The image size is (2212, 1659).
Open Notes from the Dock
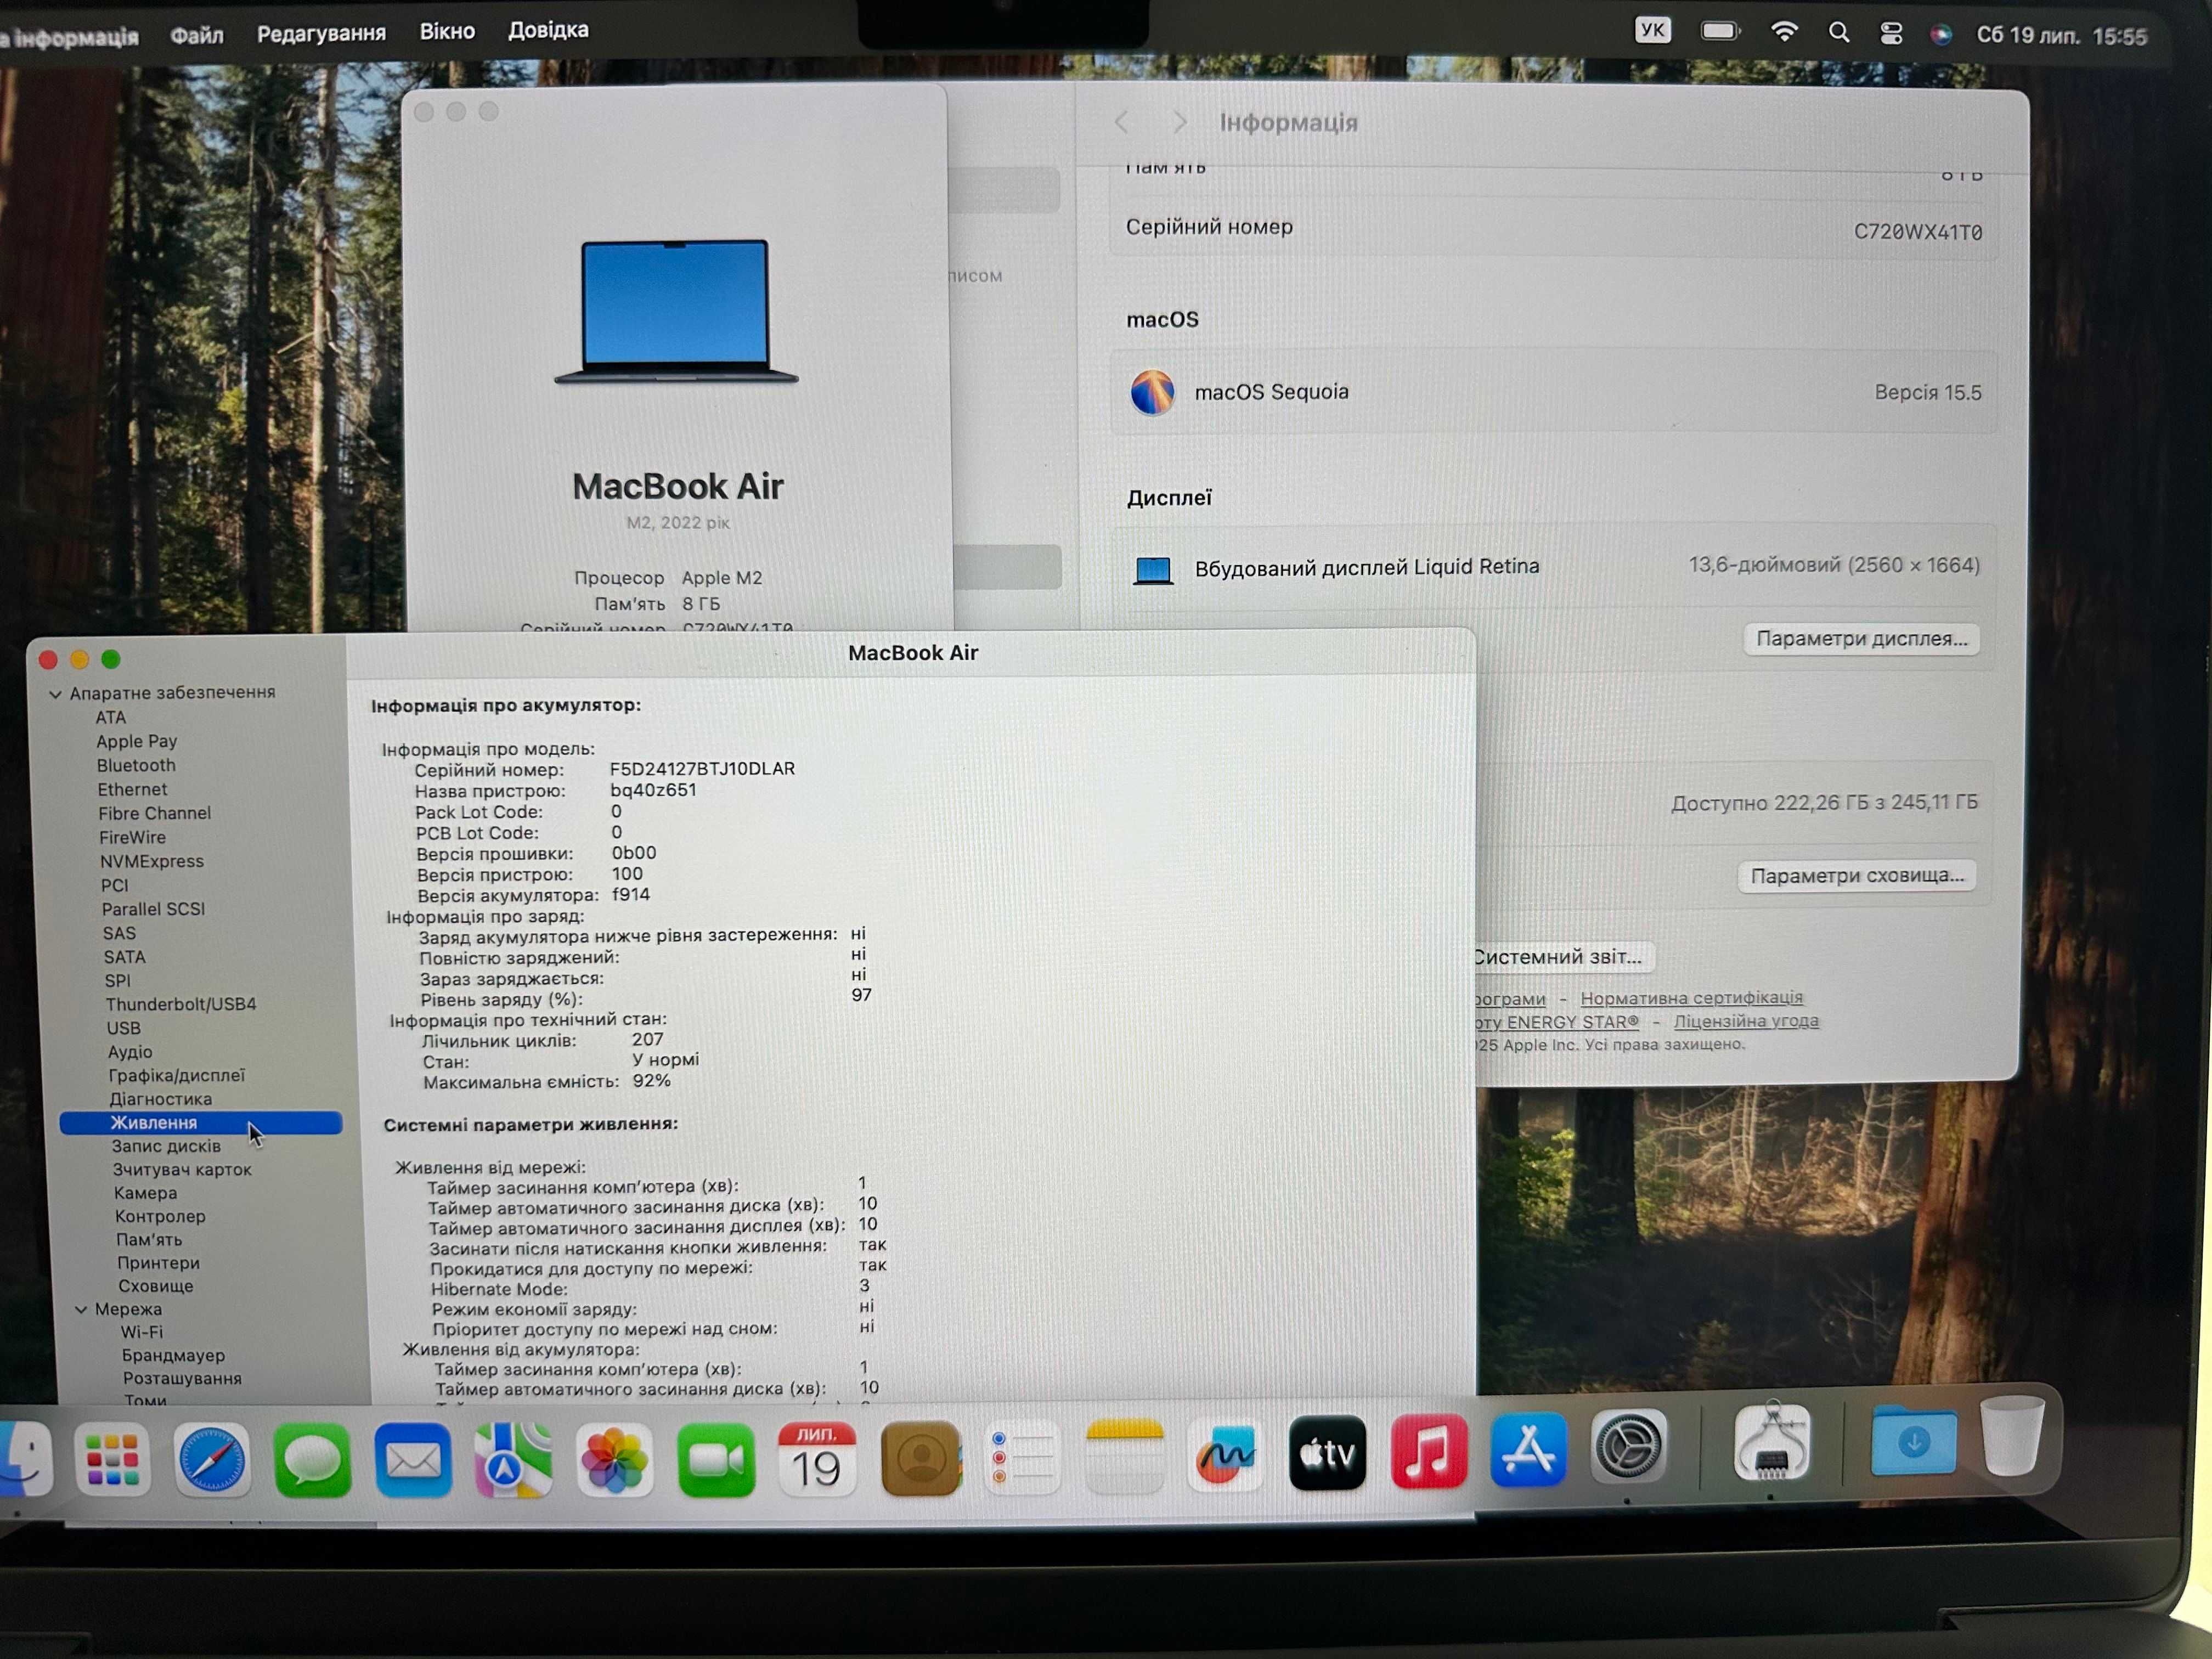click(1124, 1456)
